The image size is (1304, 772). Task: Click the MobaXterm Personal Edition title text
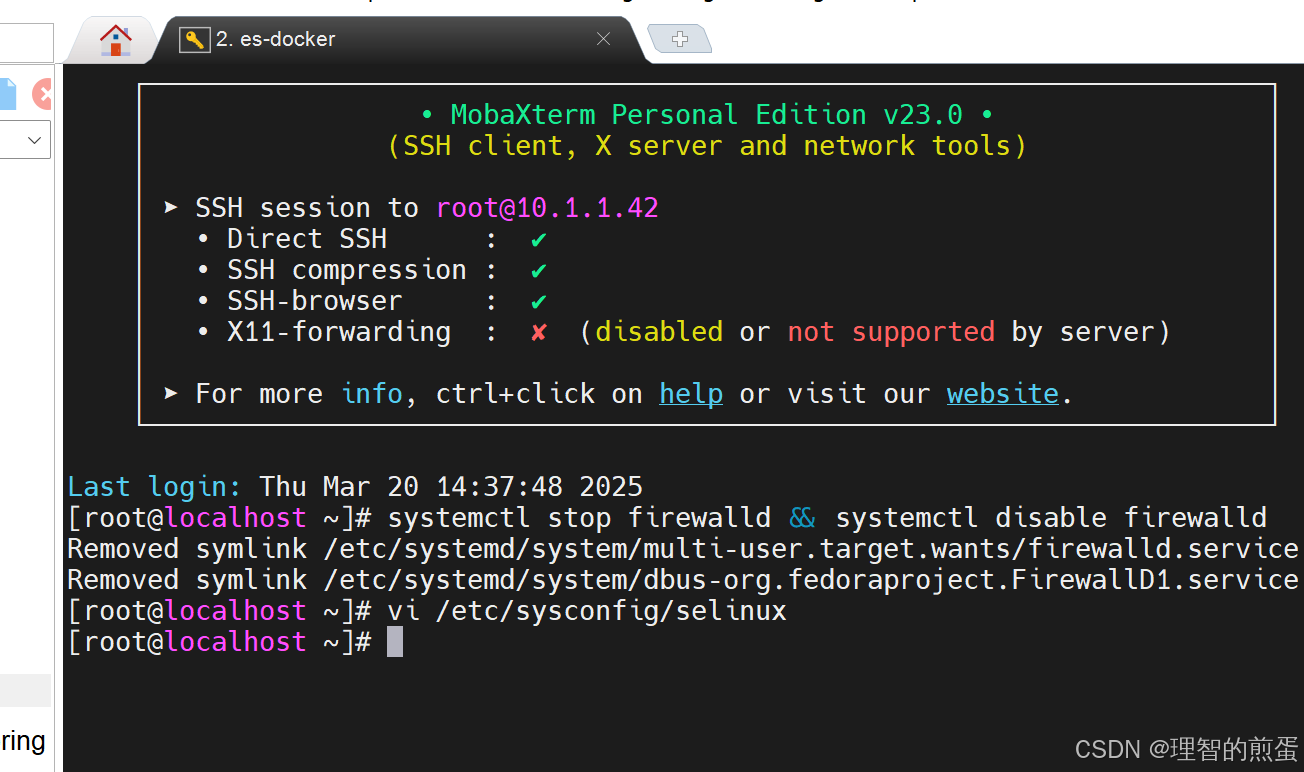point(707,115)
